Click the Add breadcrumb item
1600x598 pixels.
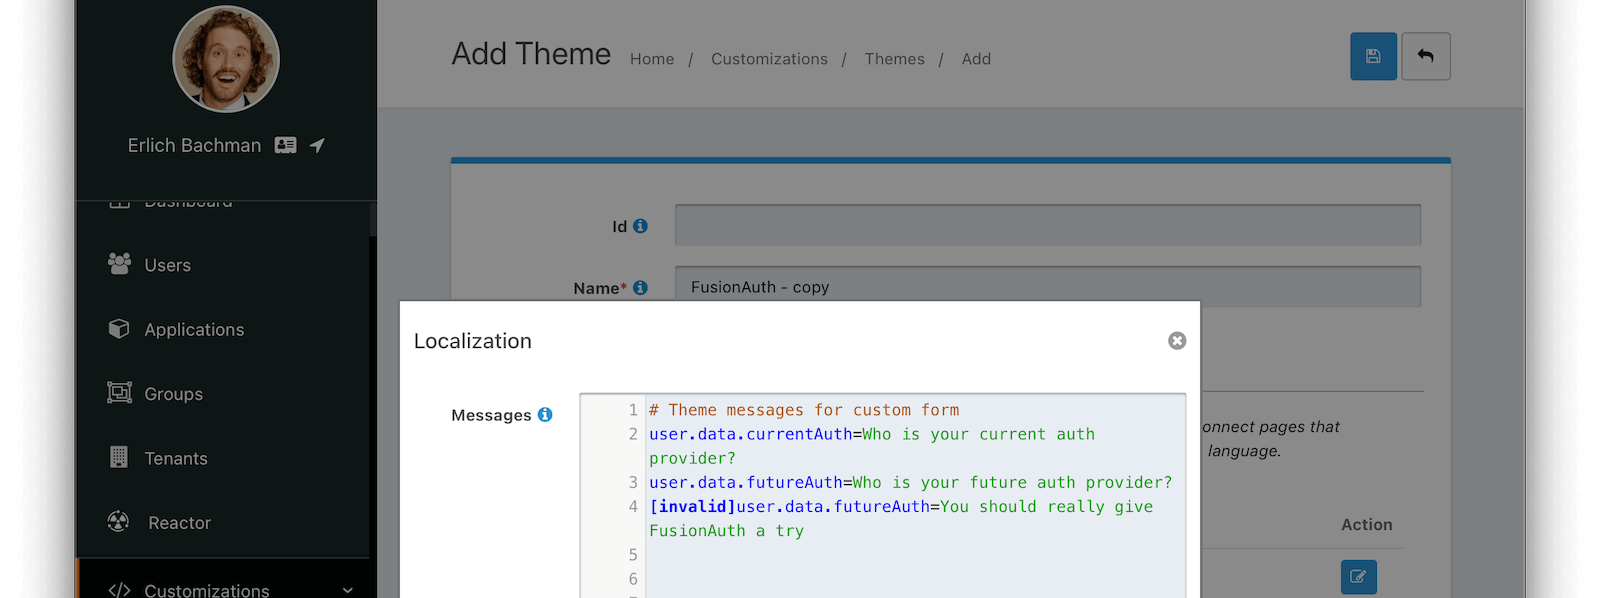[x=976, y=59]
